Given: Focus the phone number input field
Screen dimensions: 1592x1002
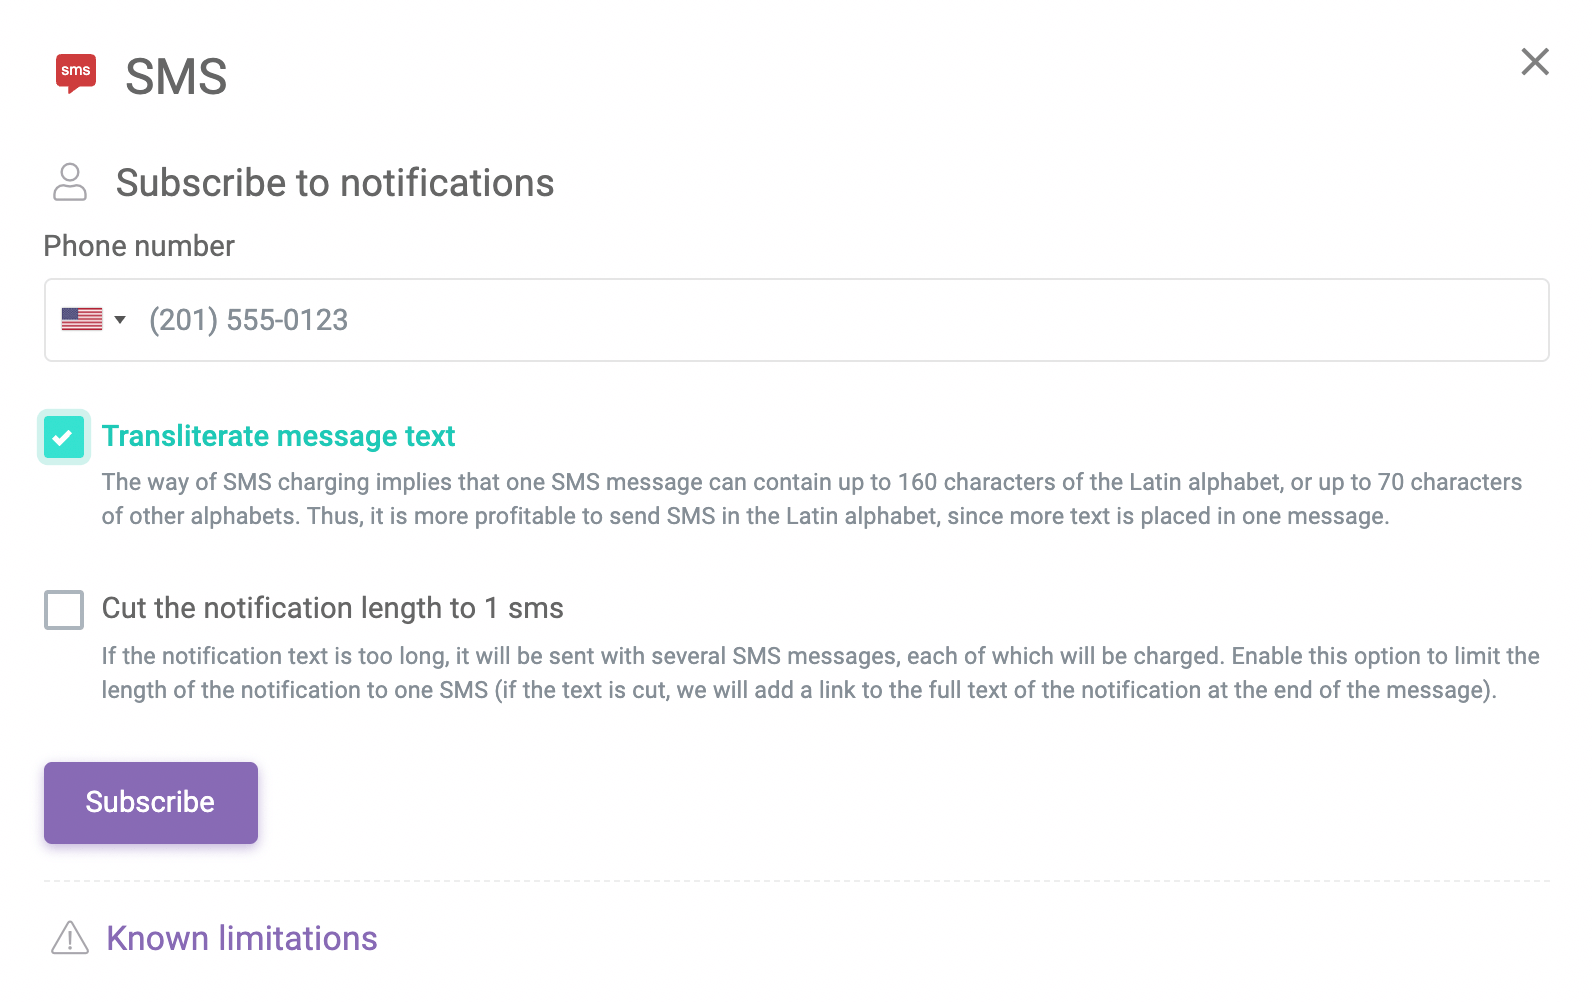Looking at the screenshot, I should pyautogui.click(x=797, y=320).
